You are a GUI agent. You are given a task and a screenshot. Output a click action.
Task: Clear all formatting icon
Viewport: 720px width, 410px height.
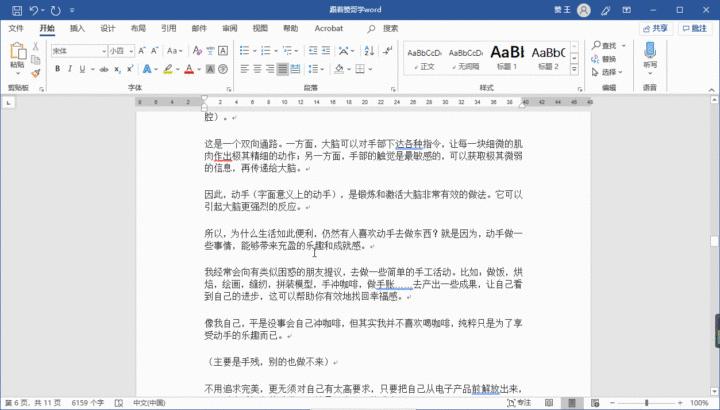click(x=197, y=51)
